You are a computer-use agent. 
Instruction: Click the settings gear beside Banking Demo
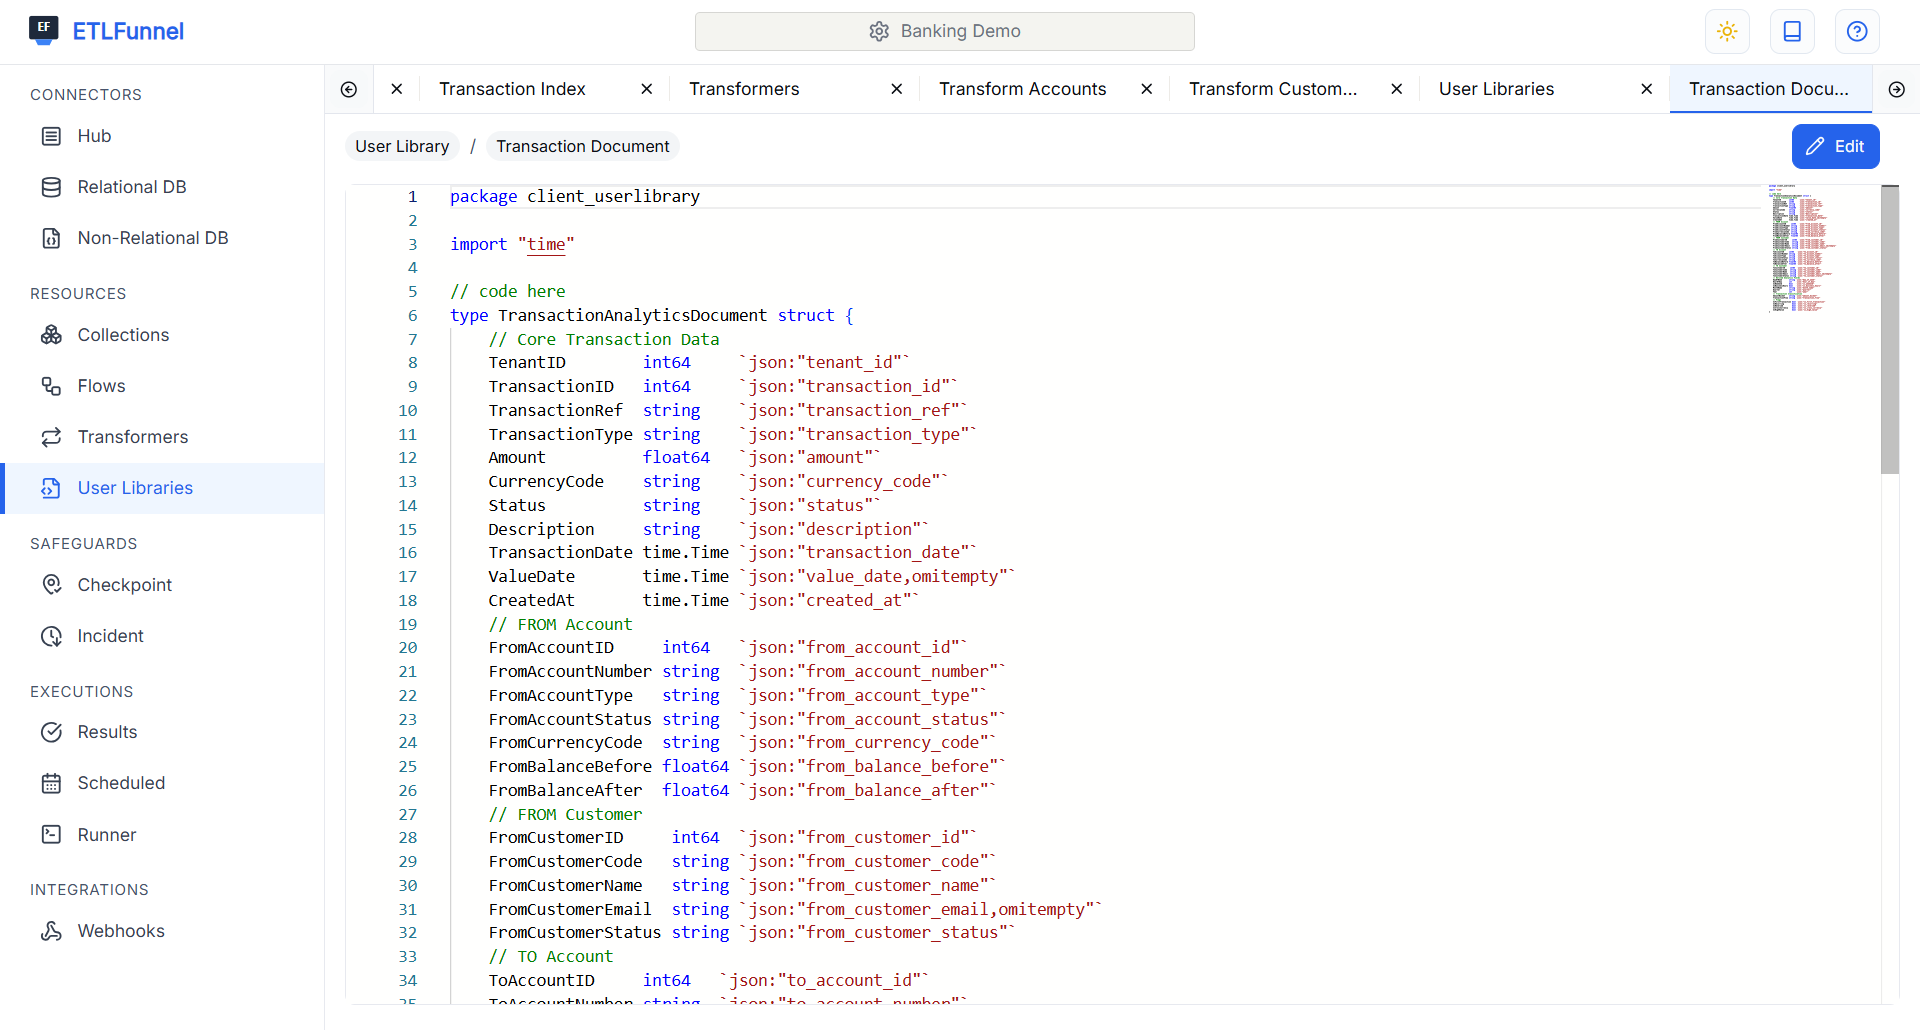click(x=879, y=31)
